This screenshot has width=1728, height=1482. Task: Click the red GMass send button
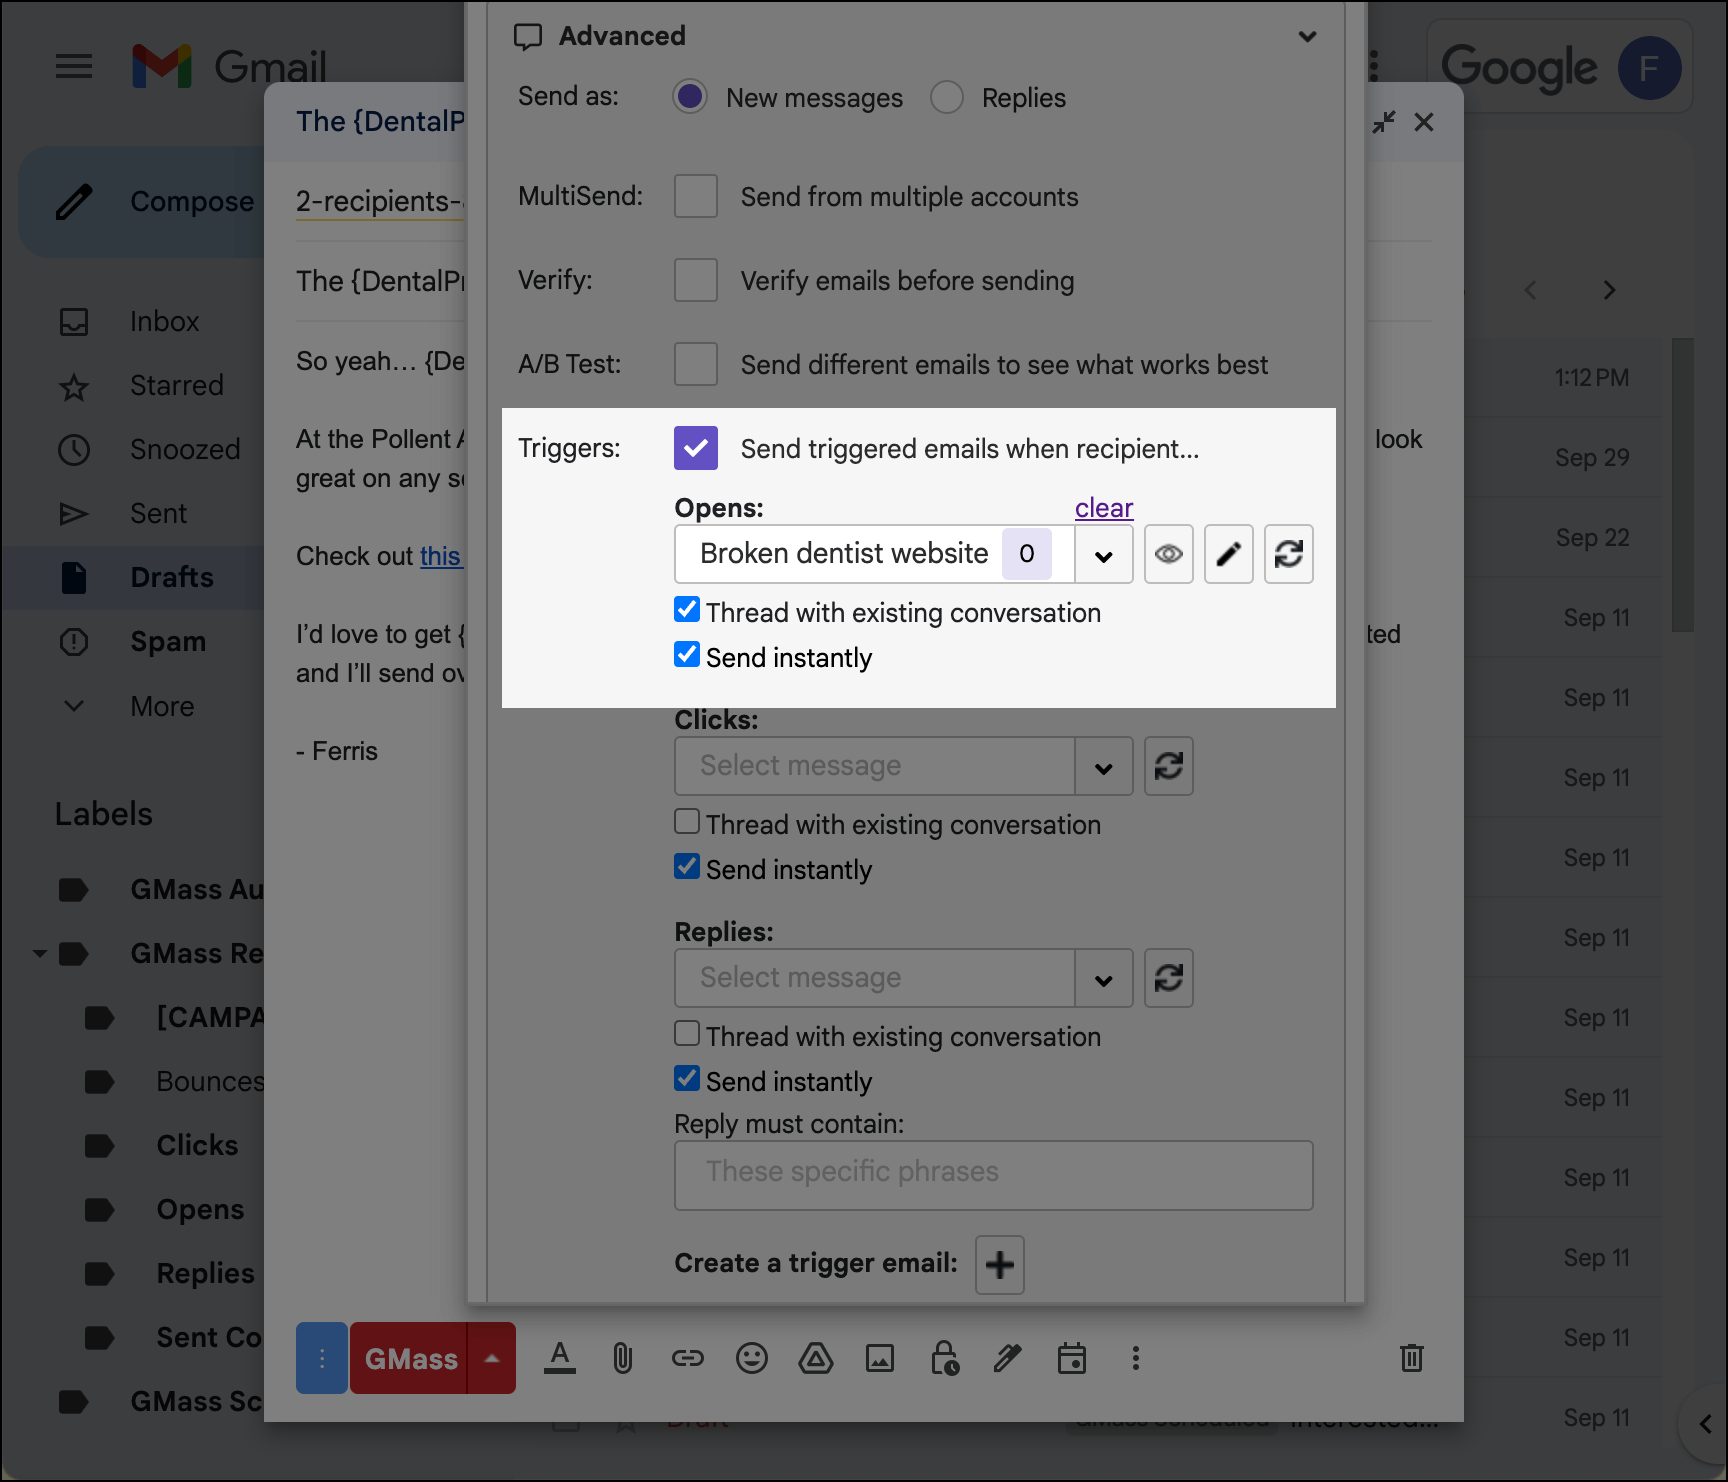408,1358
